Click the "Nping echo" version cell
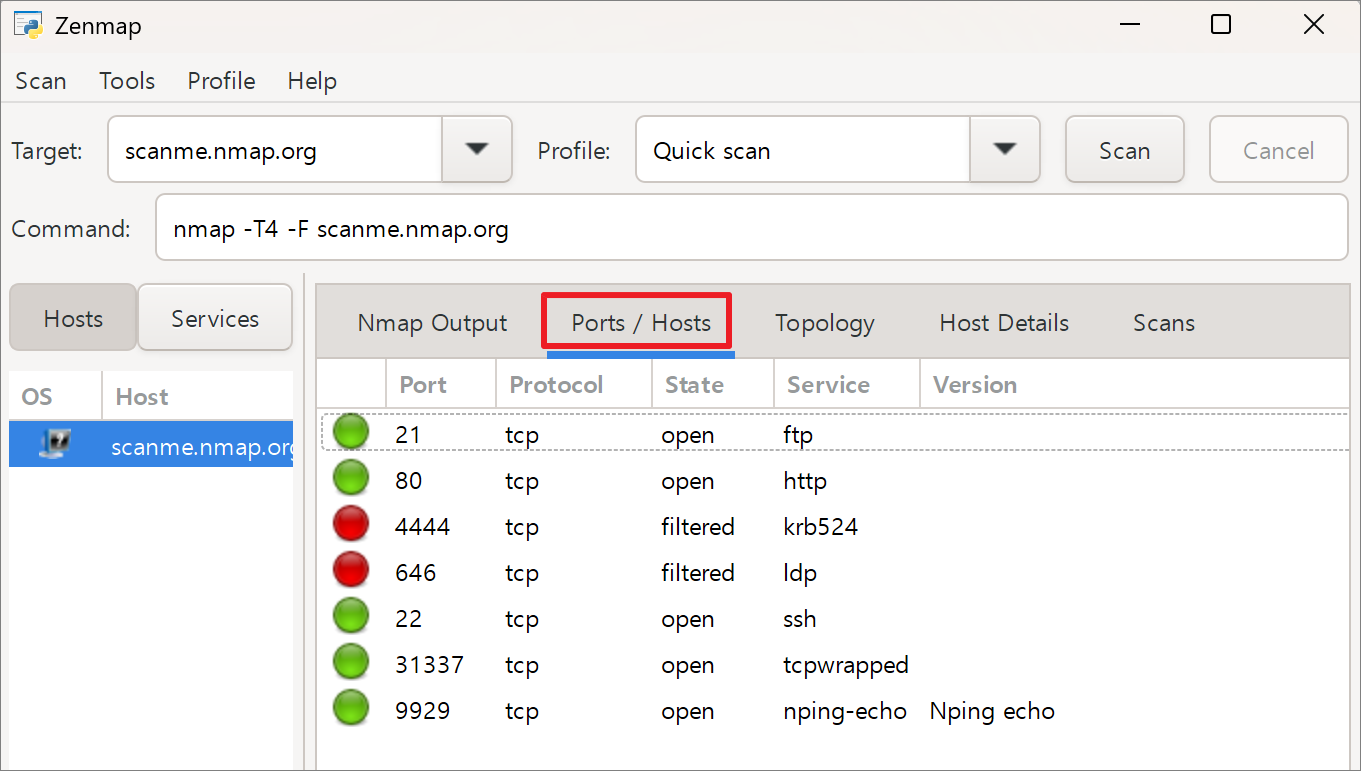 (992, 711)
